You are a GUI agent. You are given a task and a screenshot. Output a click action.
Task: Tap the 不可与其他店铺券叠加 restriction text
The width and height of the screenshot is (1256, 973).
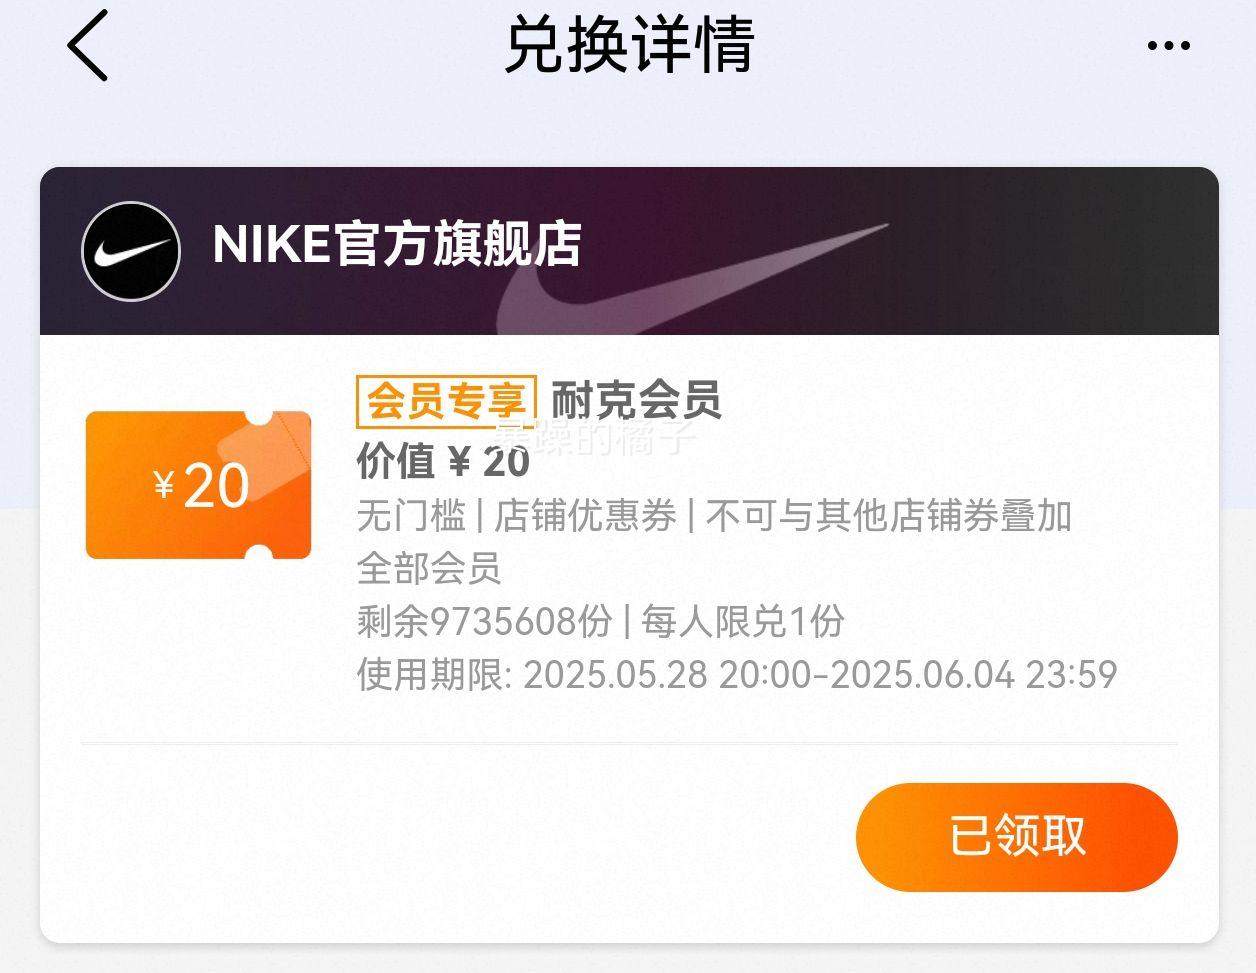pyautogui.click(x=888, y=516)
